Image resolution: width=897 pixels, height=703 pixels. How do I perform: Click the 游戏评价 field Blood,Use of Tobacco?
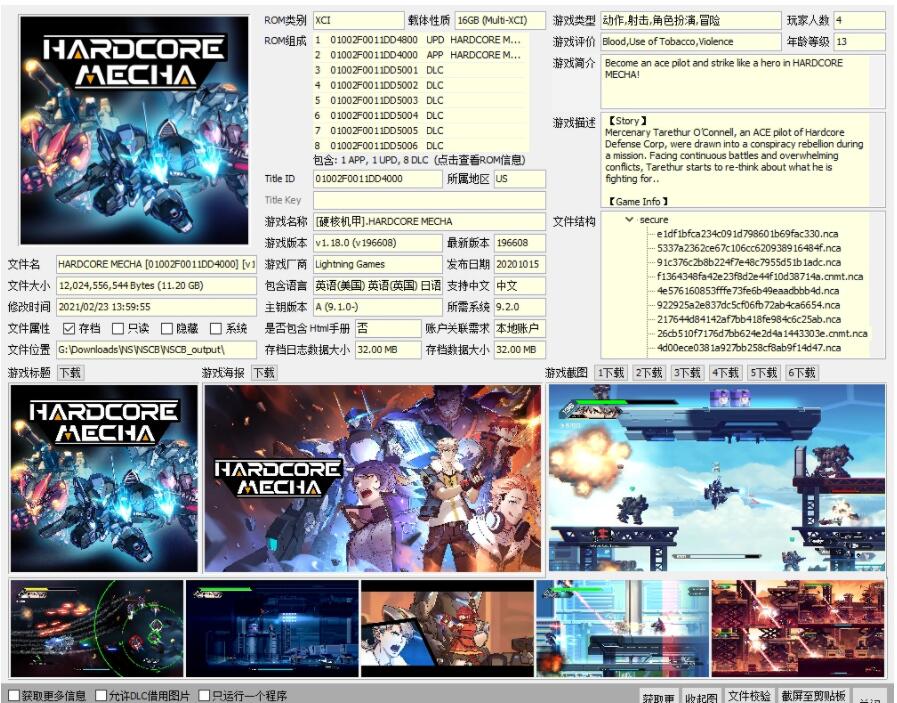690,41
